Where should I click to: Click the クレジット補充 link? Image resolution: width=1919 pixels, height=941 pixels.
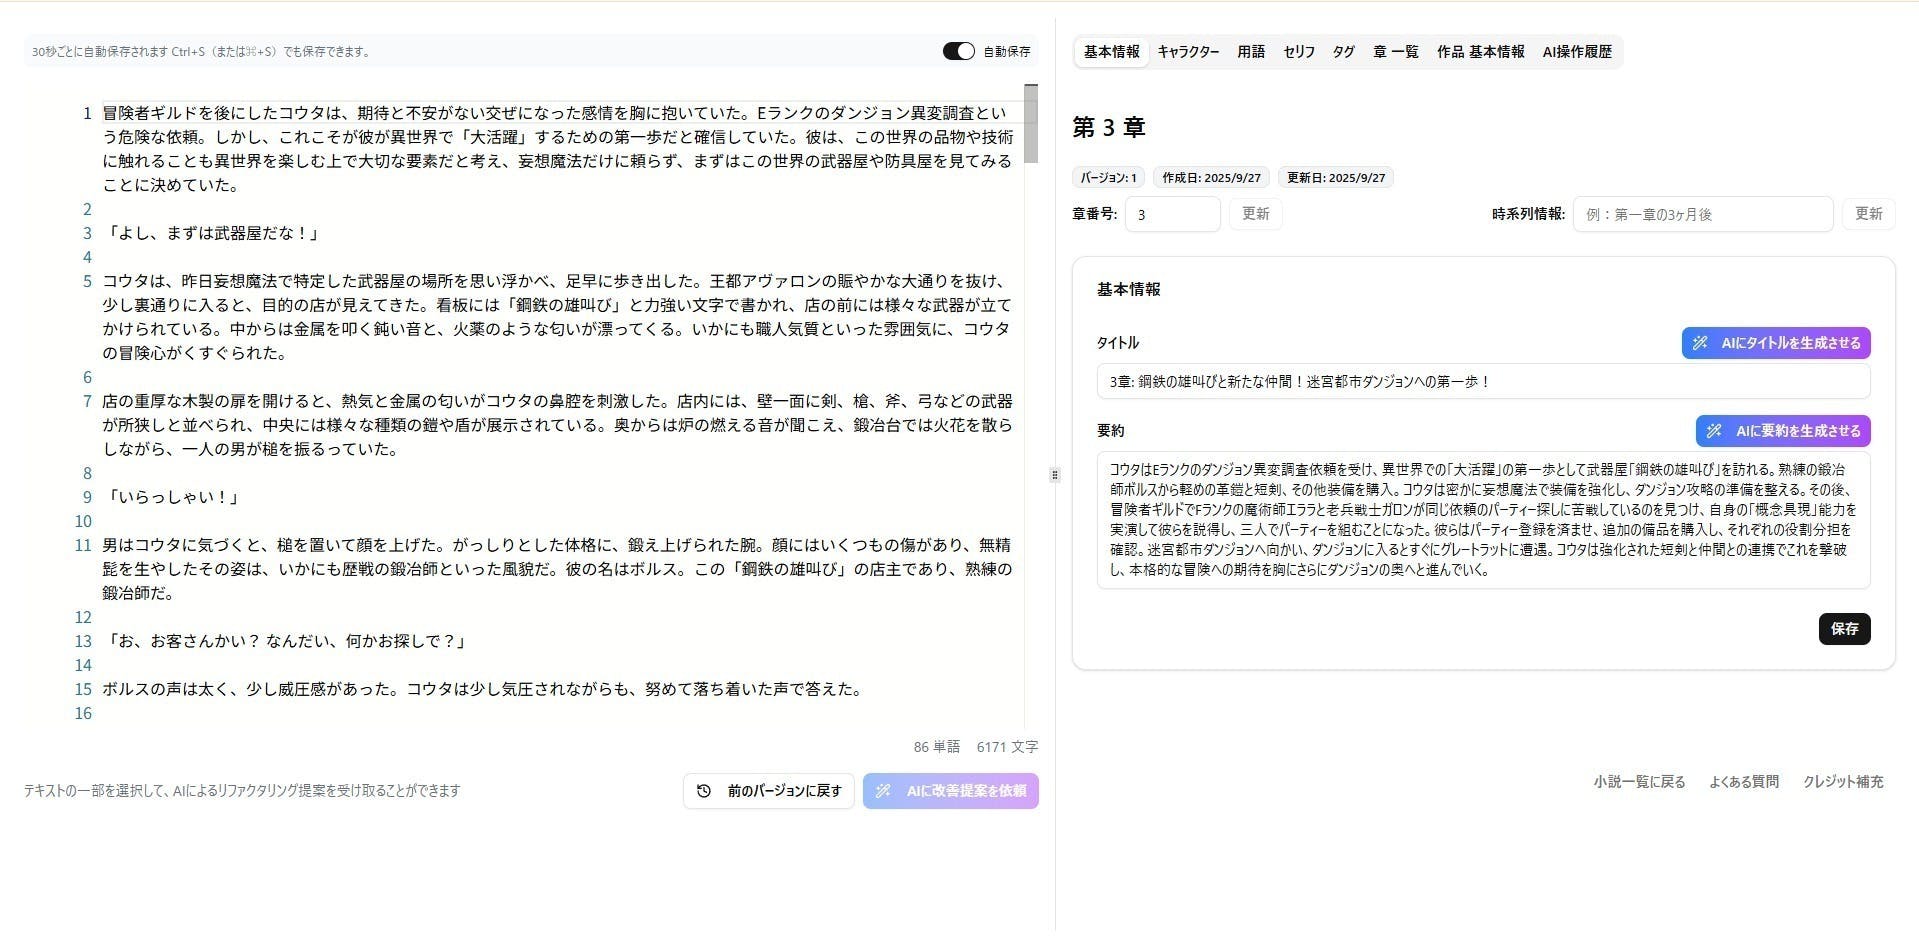pos(1844,782)
